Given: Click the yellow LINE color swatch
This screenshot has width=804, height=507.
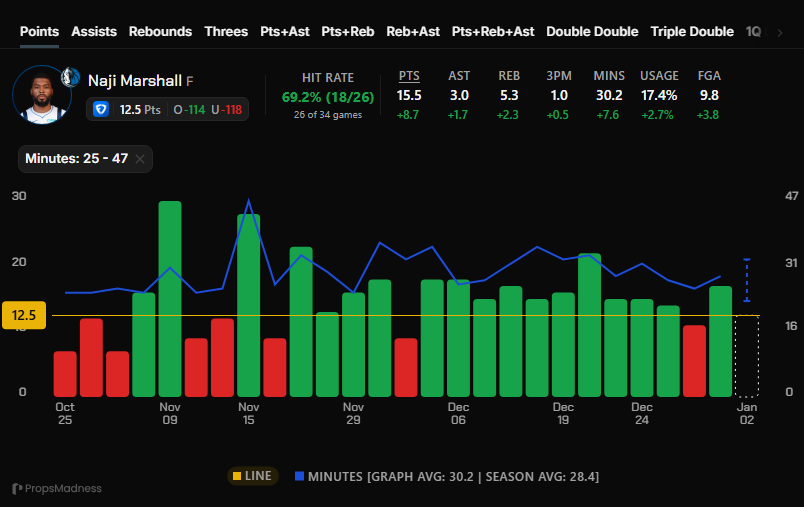Looking at the screenshot, I should [x=237, y=476].
